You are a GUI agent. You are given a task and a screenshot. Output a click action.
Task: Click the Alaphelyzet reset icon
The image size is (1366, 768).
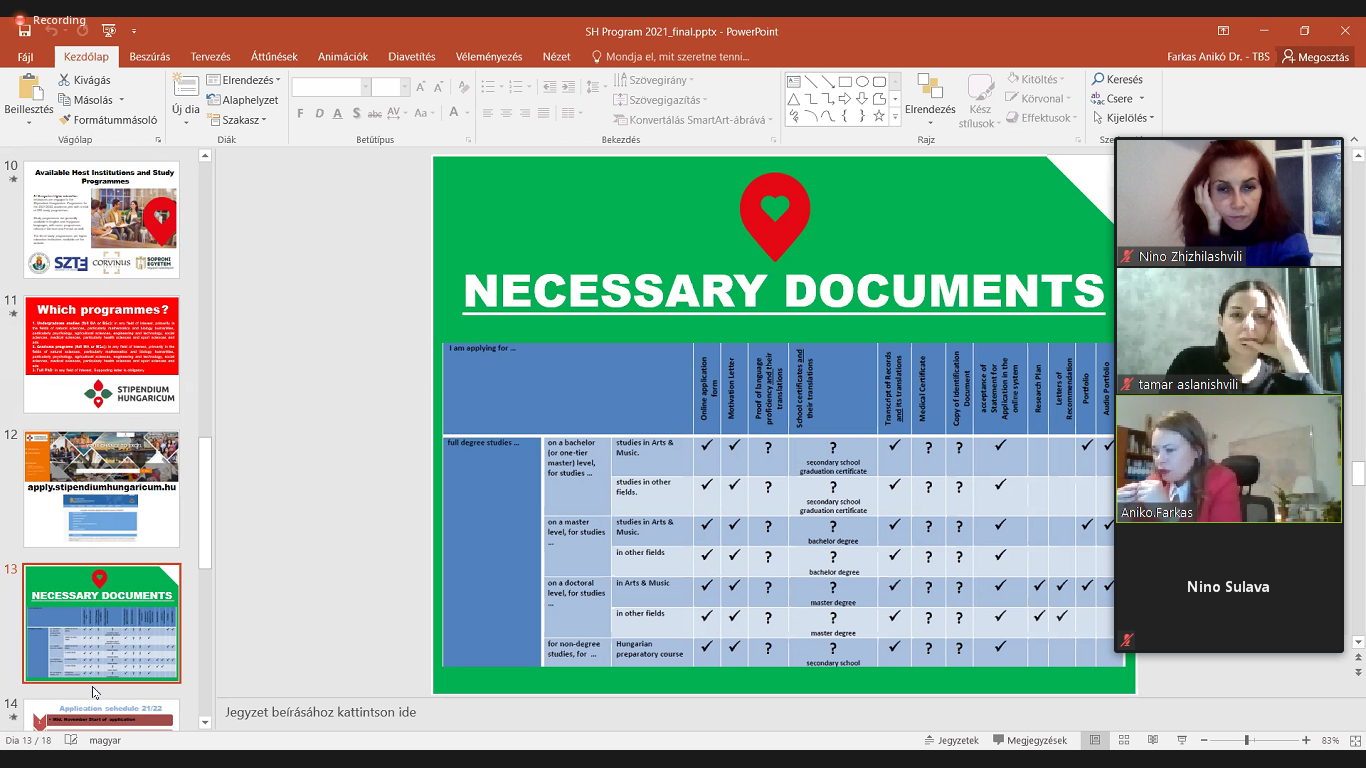pyautogui.click(x=214, y=100)
